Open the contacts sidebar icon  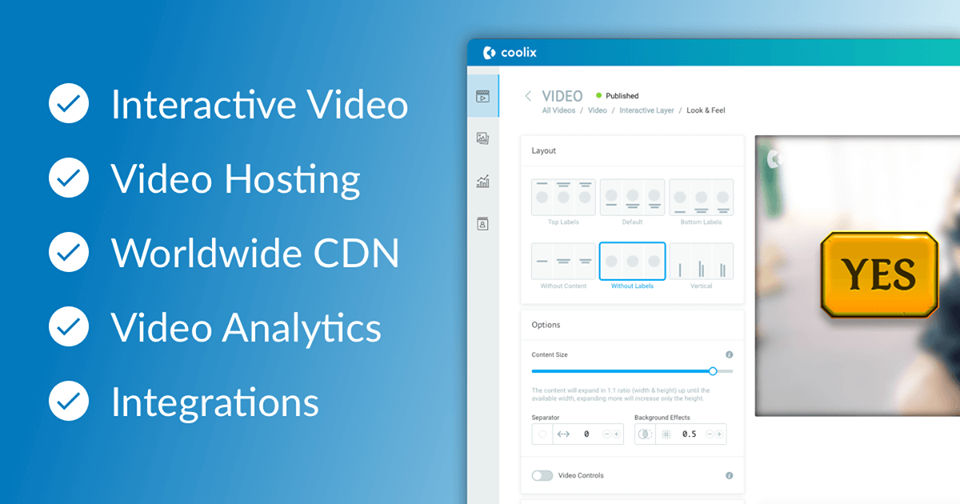click(x=482, y=224)
